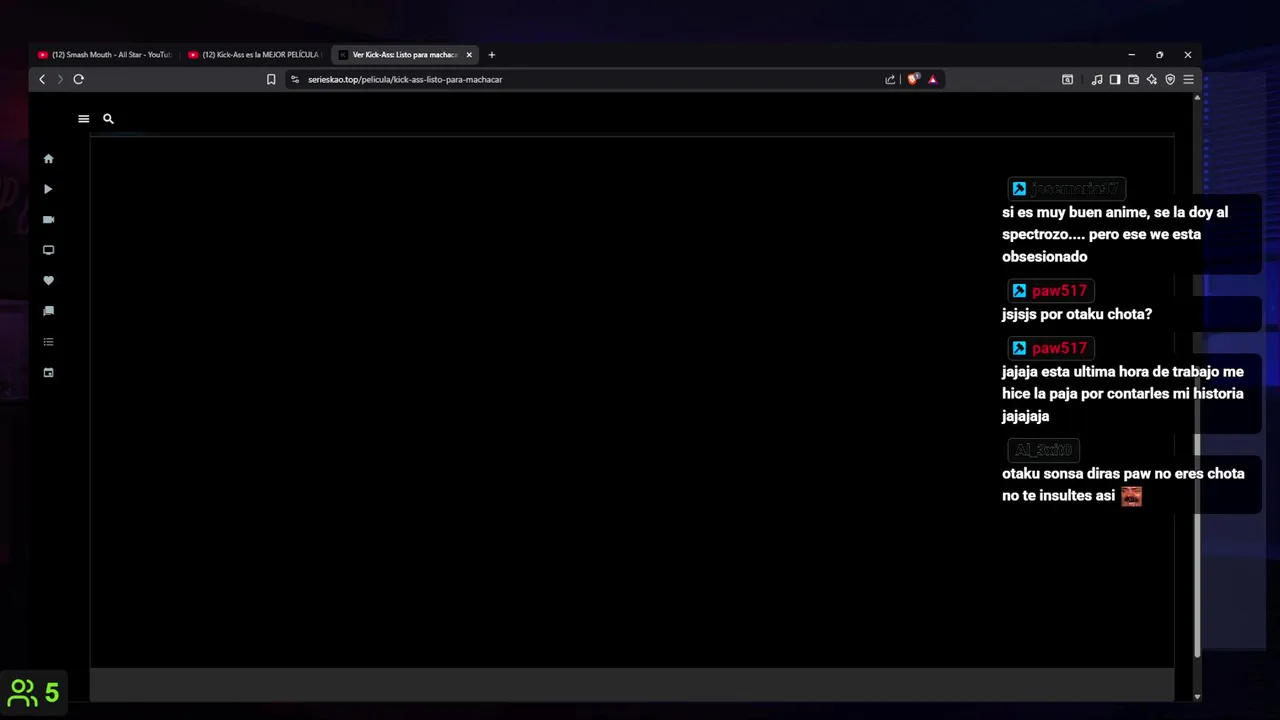This screenshot has width=1280, height=720.
Task: Open TV series via the monitor sidebar icon
Action: coord(48,250)
